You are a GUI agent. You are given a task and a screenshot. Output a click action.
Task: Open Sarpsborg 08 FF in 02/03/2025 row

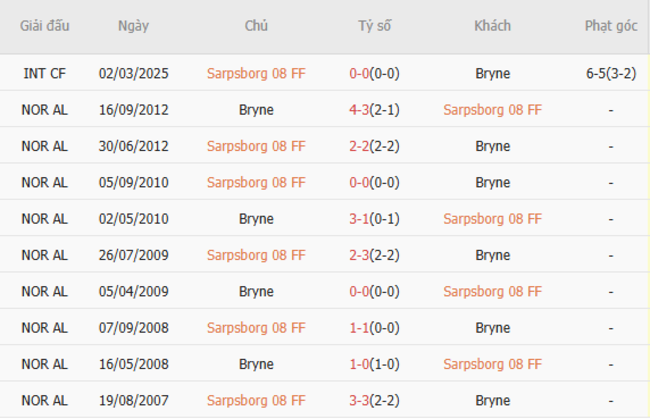click(256, 73)
